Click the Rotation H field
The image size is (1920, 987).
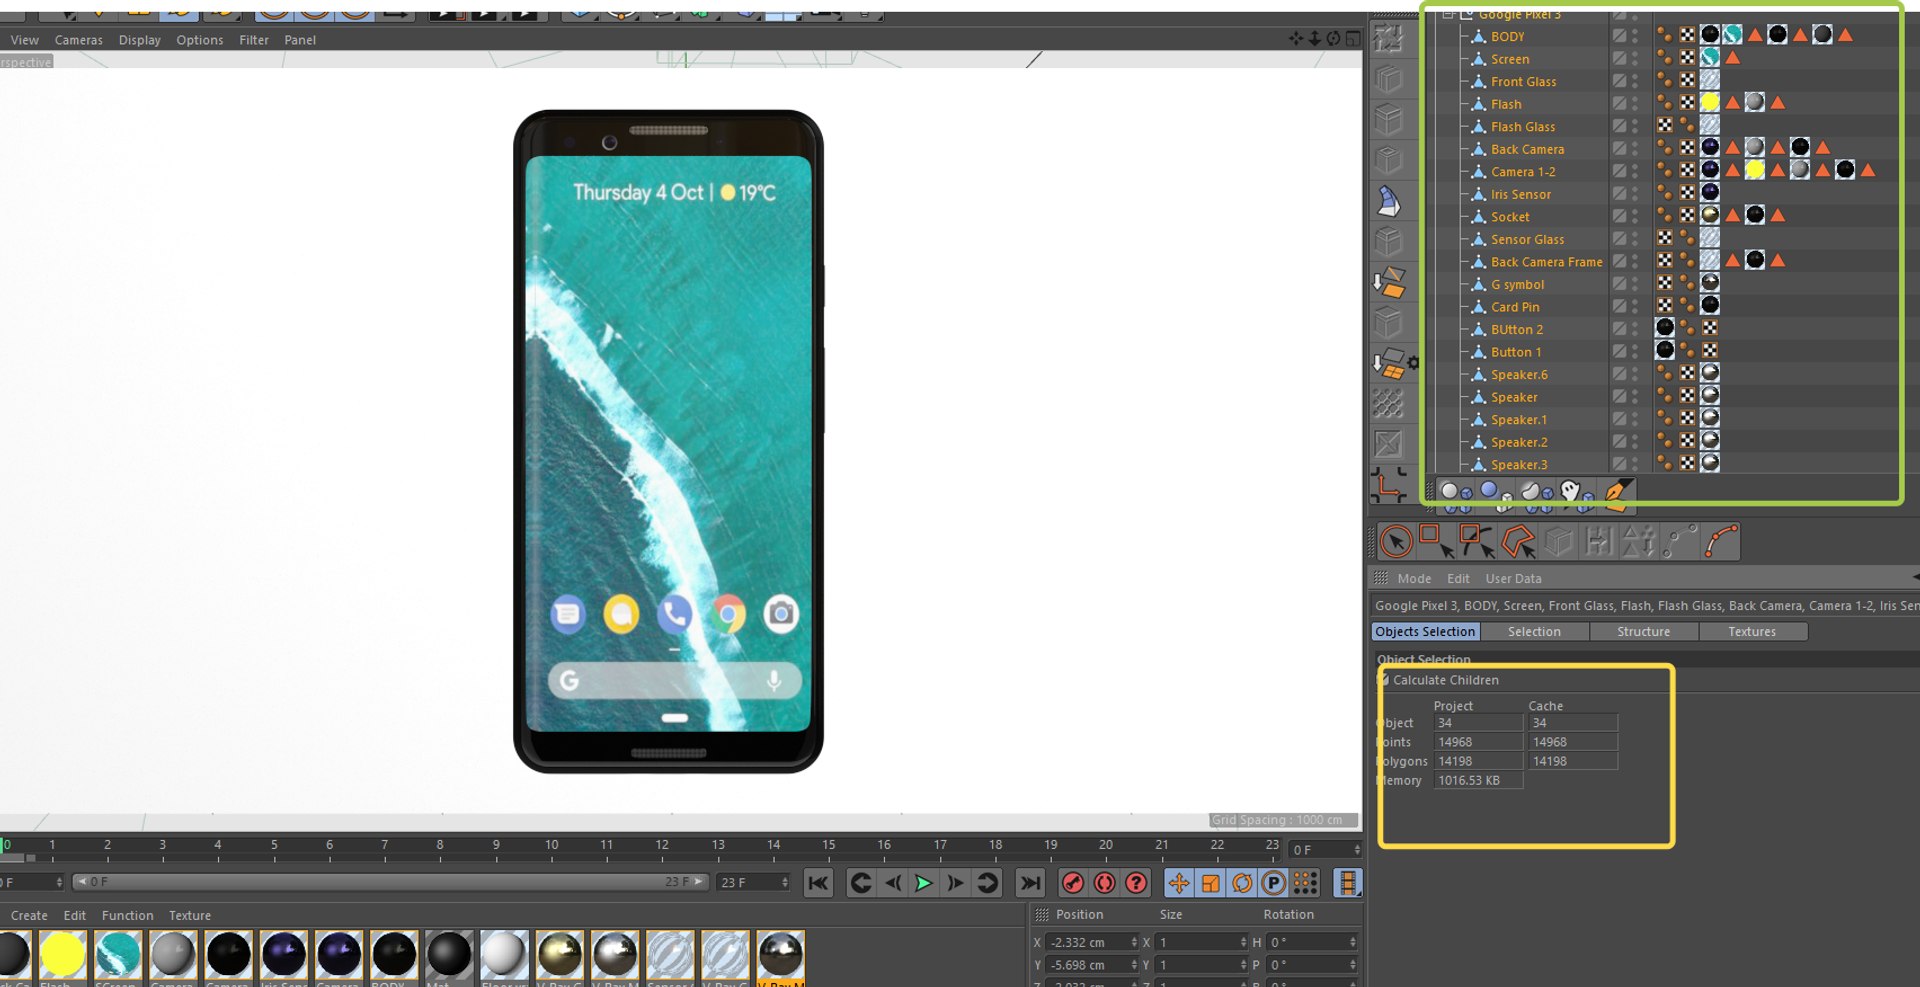[x=1311, y=942]
